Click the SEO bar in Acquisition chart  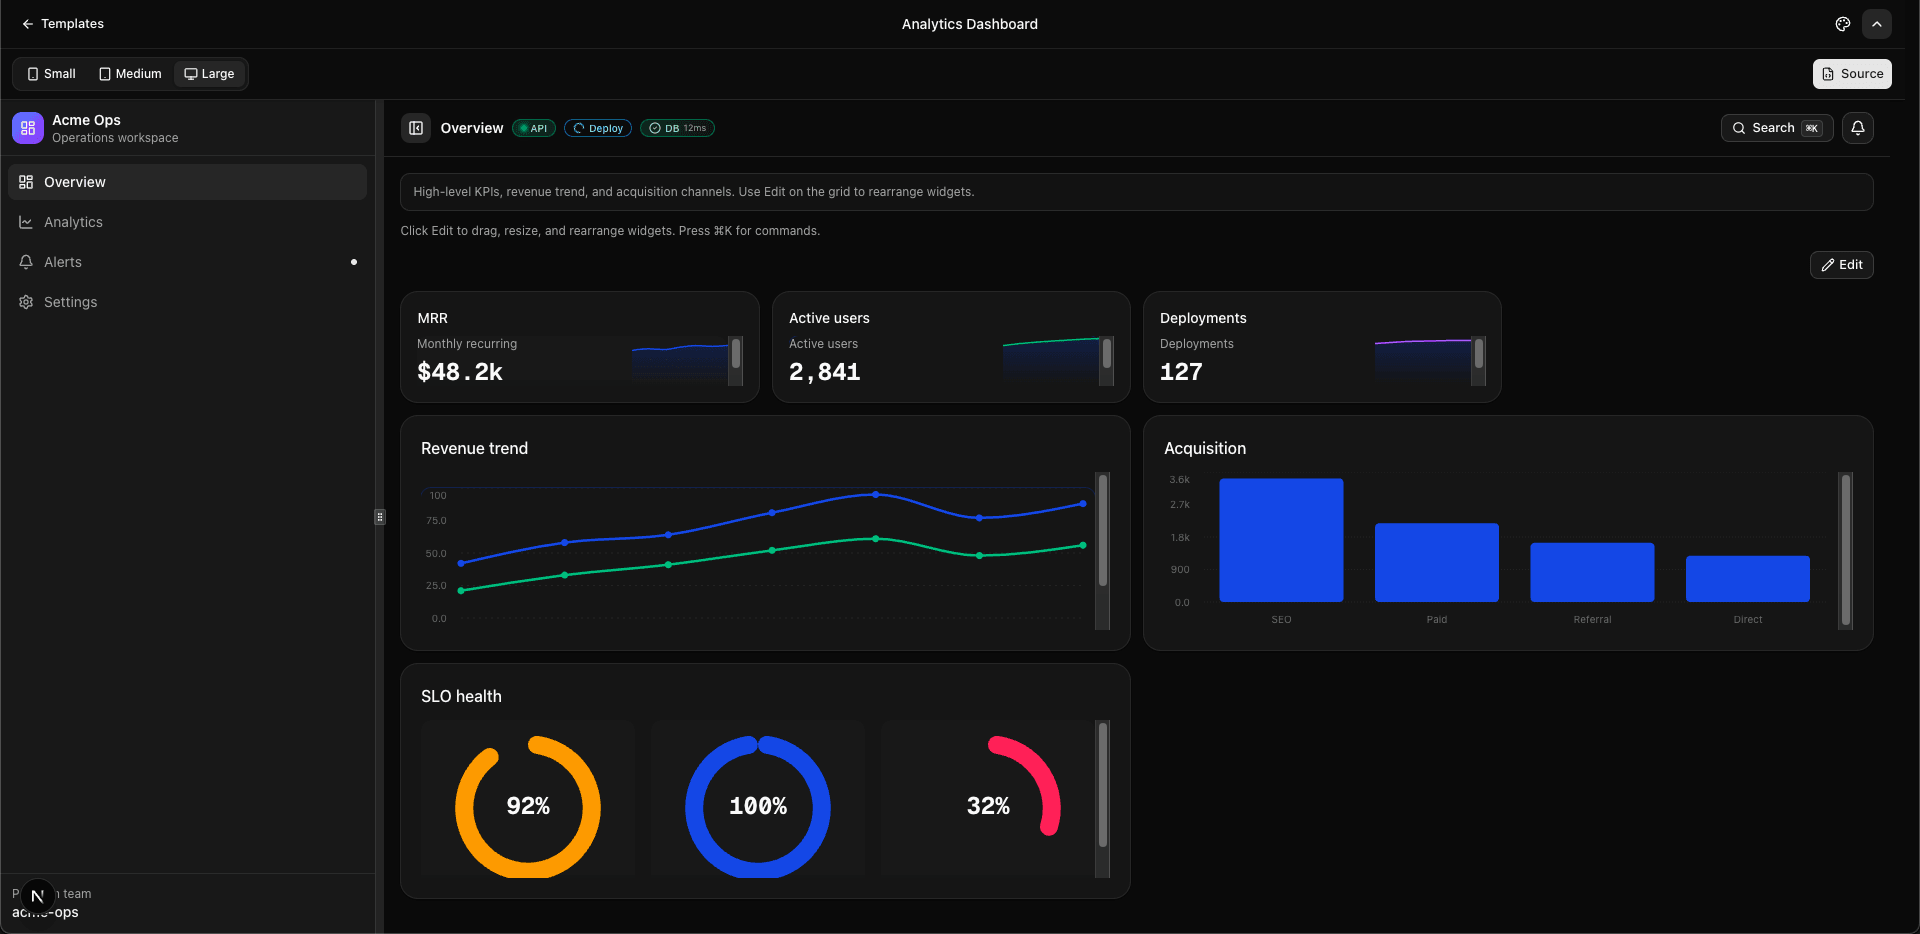tap(1281, 540)
